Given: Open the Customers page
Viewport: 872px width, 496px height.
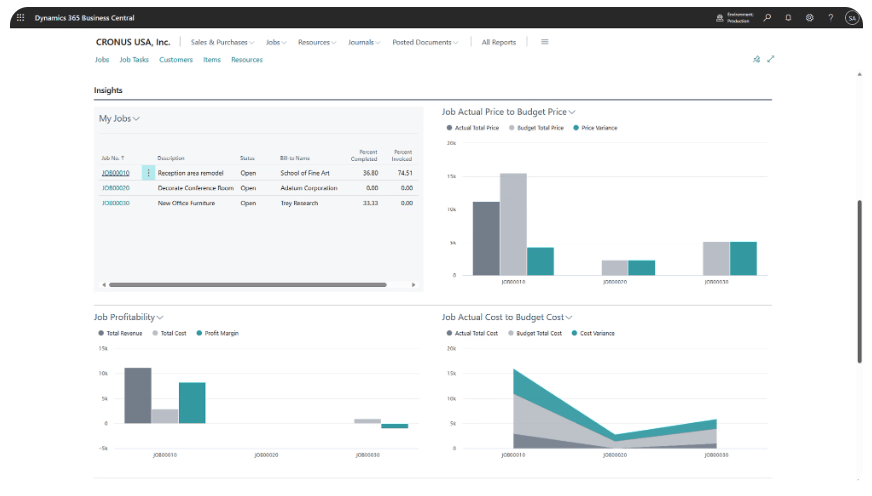Looking at the screenshot, I should 176,59.
